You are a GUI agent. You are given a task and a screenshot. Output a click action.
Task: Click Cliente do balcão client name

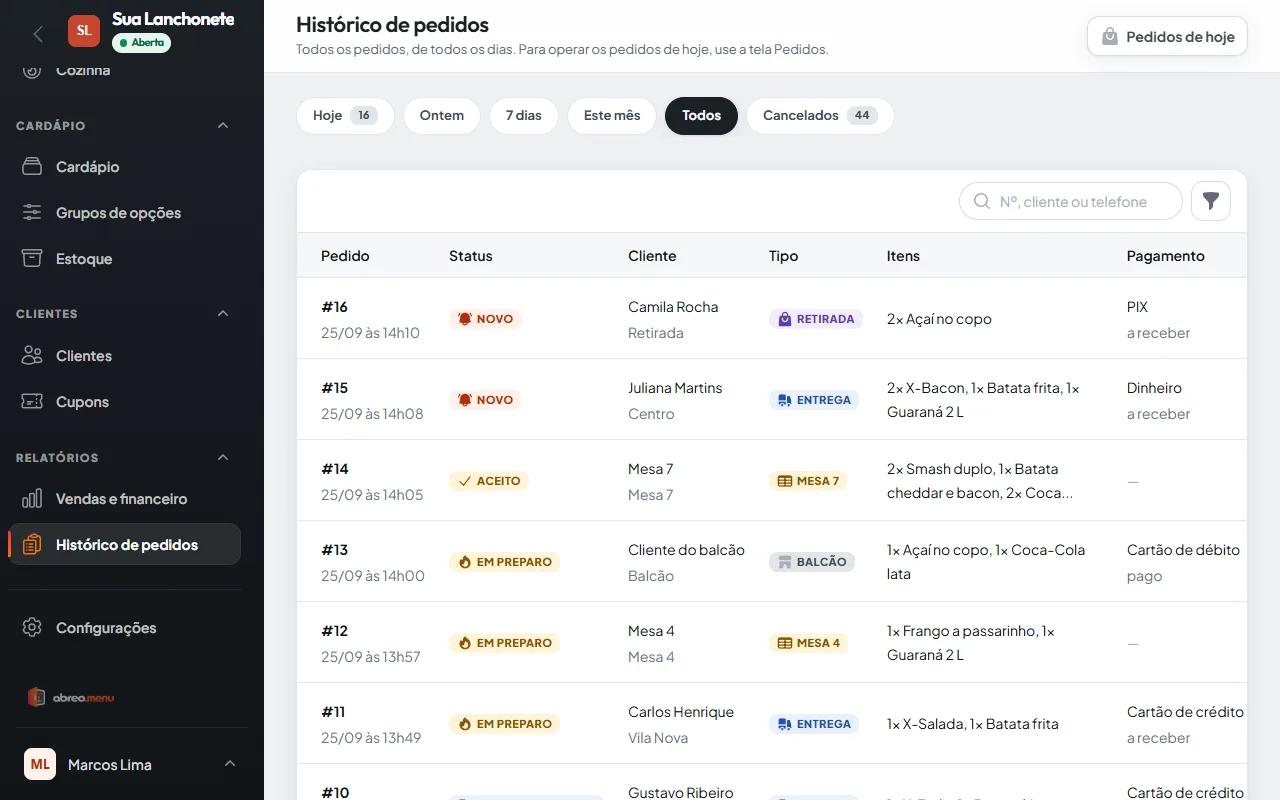pos(686,550)
